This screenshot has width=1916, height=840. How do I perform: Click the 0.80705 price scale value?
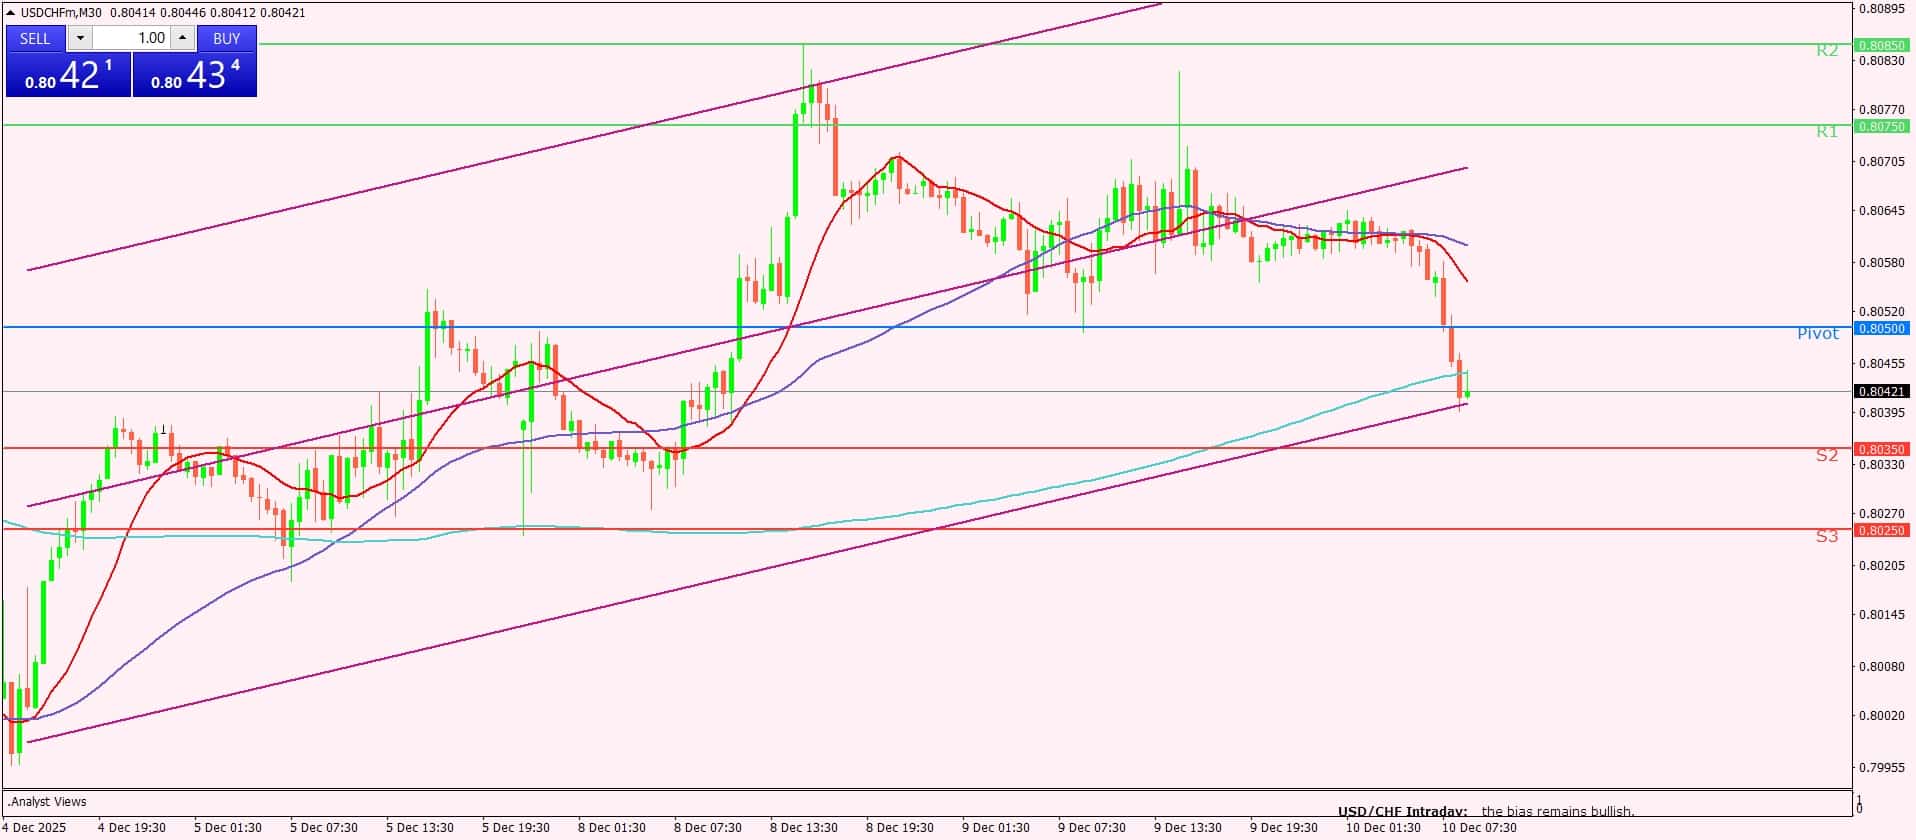[x=1881, y=161]
